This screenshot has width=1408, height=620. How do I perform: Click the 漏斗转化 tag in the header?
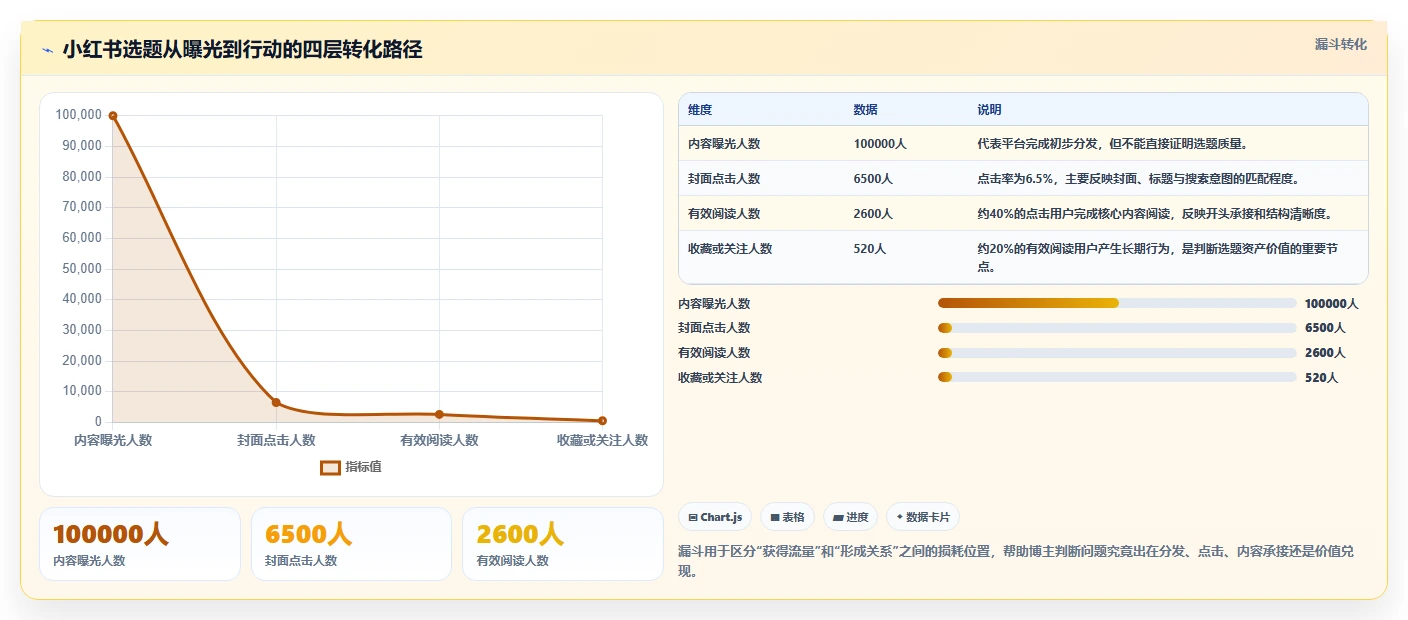pyautogui.click(x=1340, y=44)
